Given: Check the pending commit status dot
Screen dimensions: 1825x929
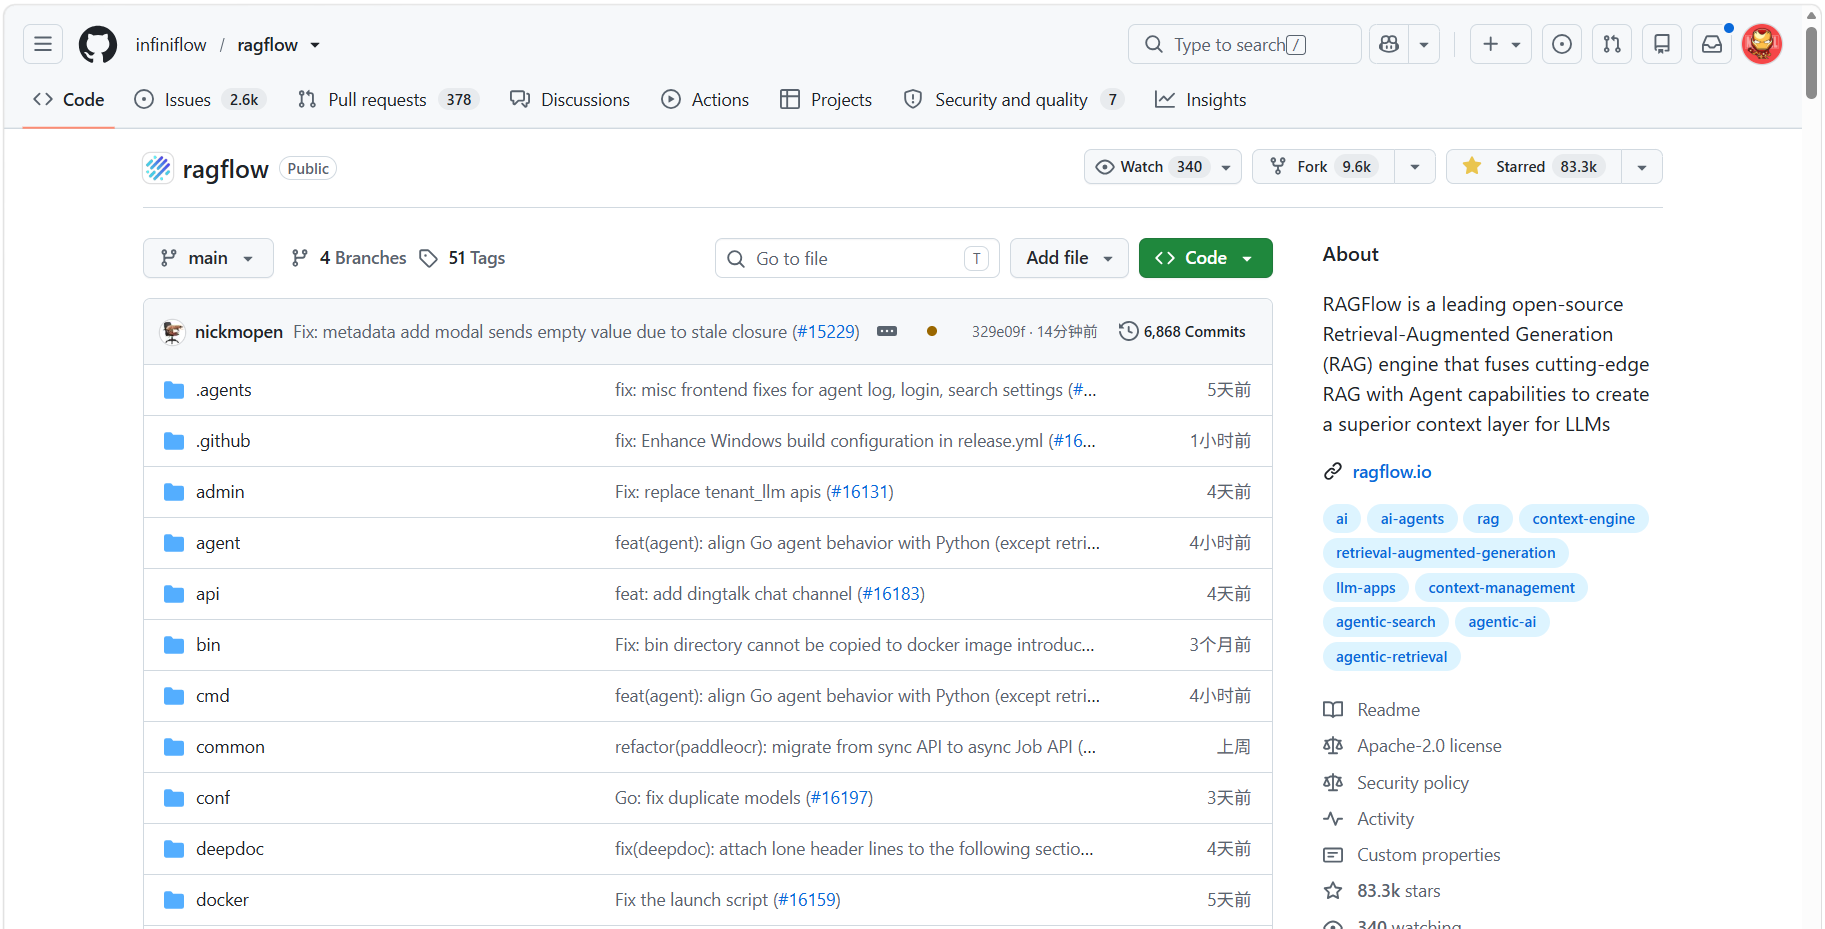Looking at the screenshot, I should coord(932,331).
